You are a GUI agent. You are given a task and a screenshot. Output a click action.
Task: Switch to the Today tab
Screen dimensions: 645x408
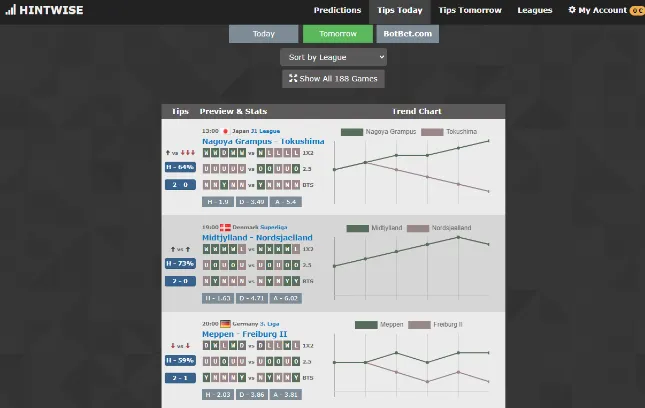pos(264,34)
